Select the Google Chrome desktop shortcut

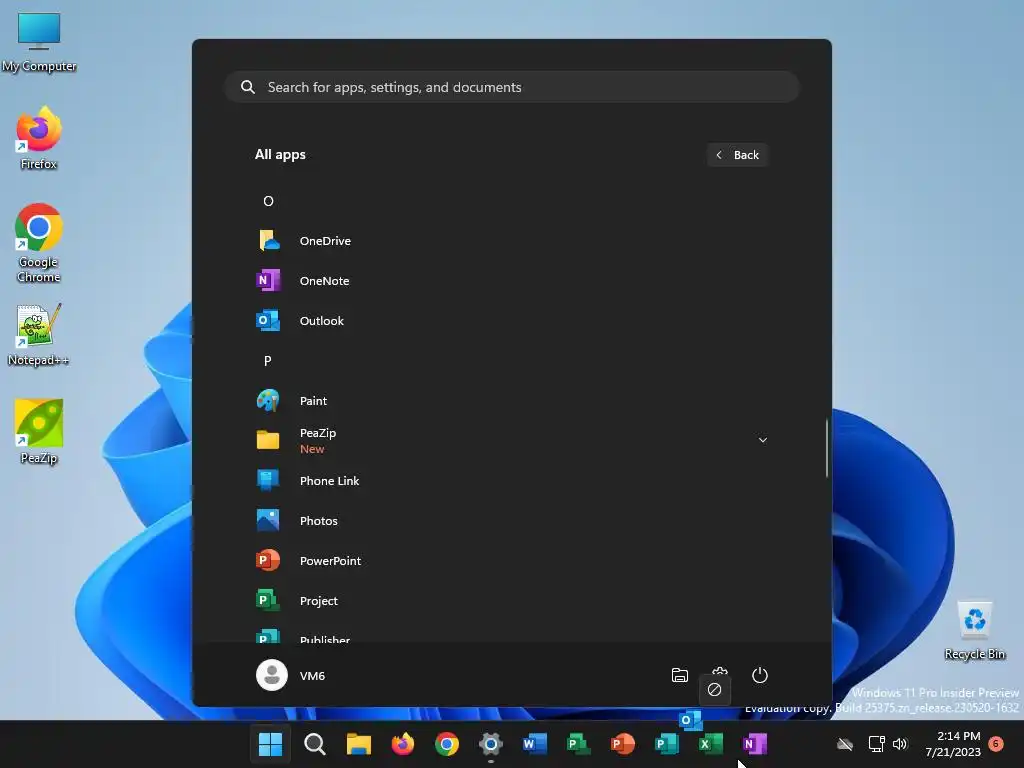39,243
